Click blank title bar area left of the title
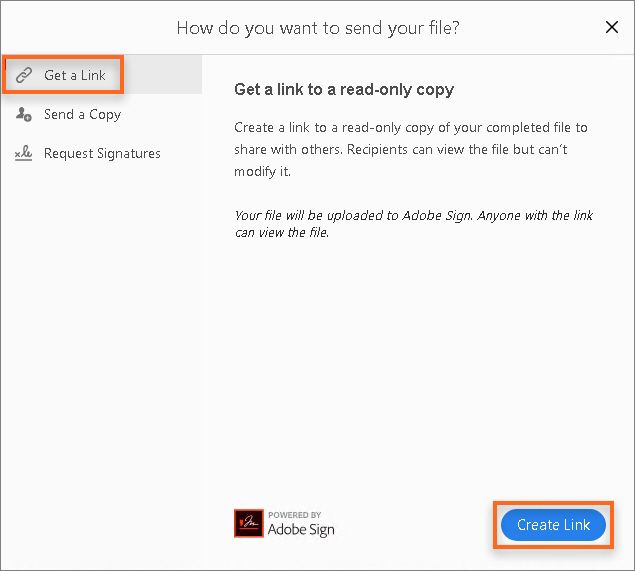This screenshot has height=571, width=635. (x=80, y=28)
